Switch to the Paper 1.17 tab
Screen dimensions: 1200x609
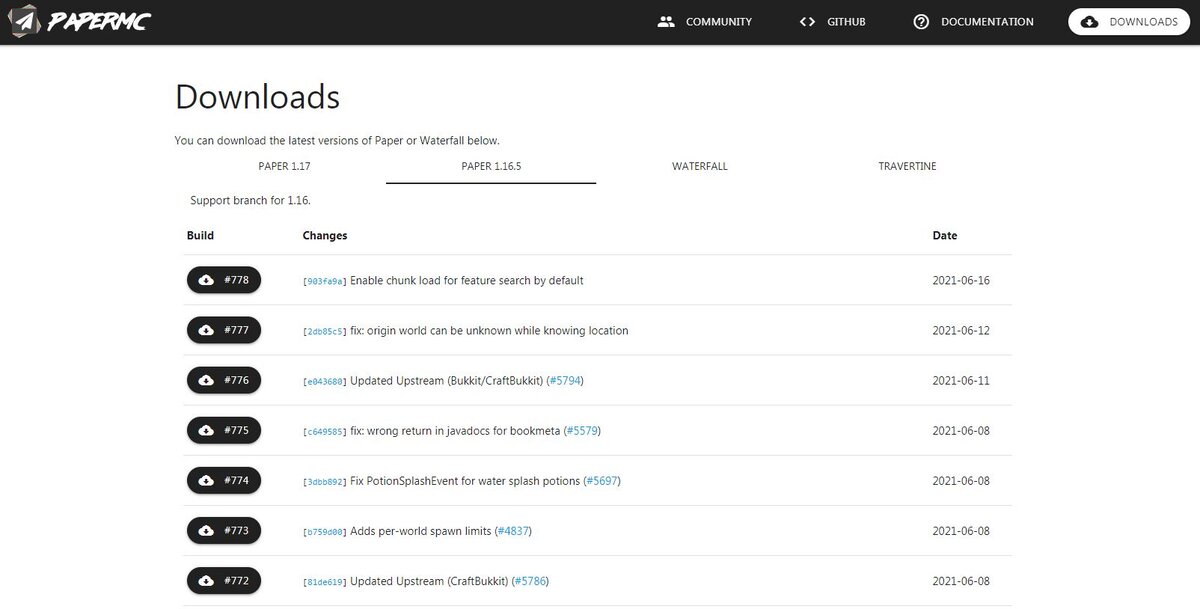[x=284, y=166]
